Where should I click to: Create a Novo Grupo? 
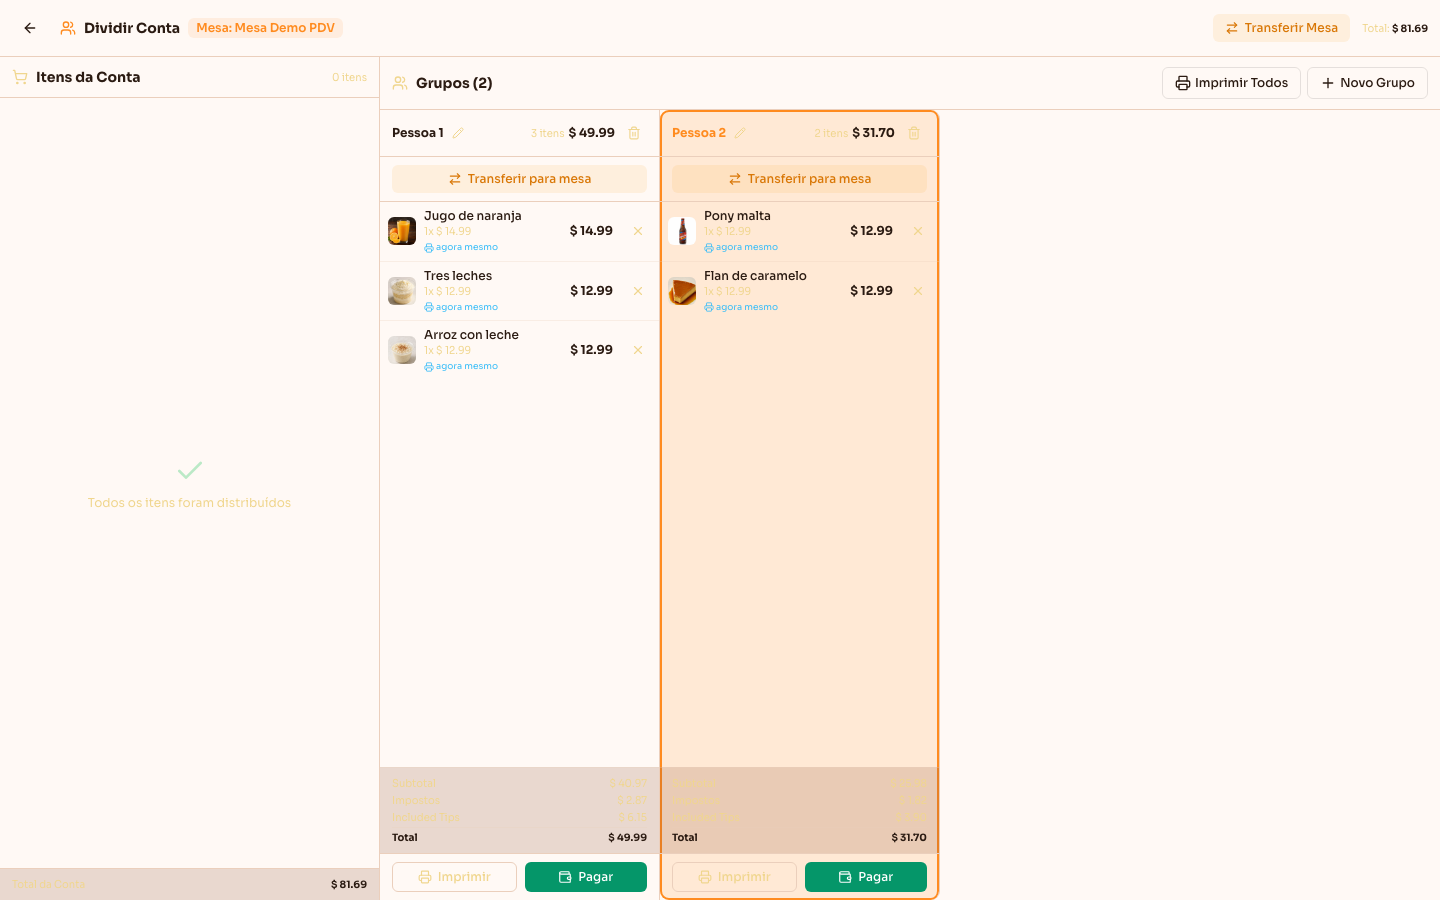[1367, 83]
